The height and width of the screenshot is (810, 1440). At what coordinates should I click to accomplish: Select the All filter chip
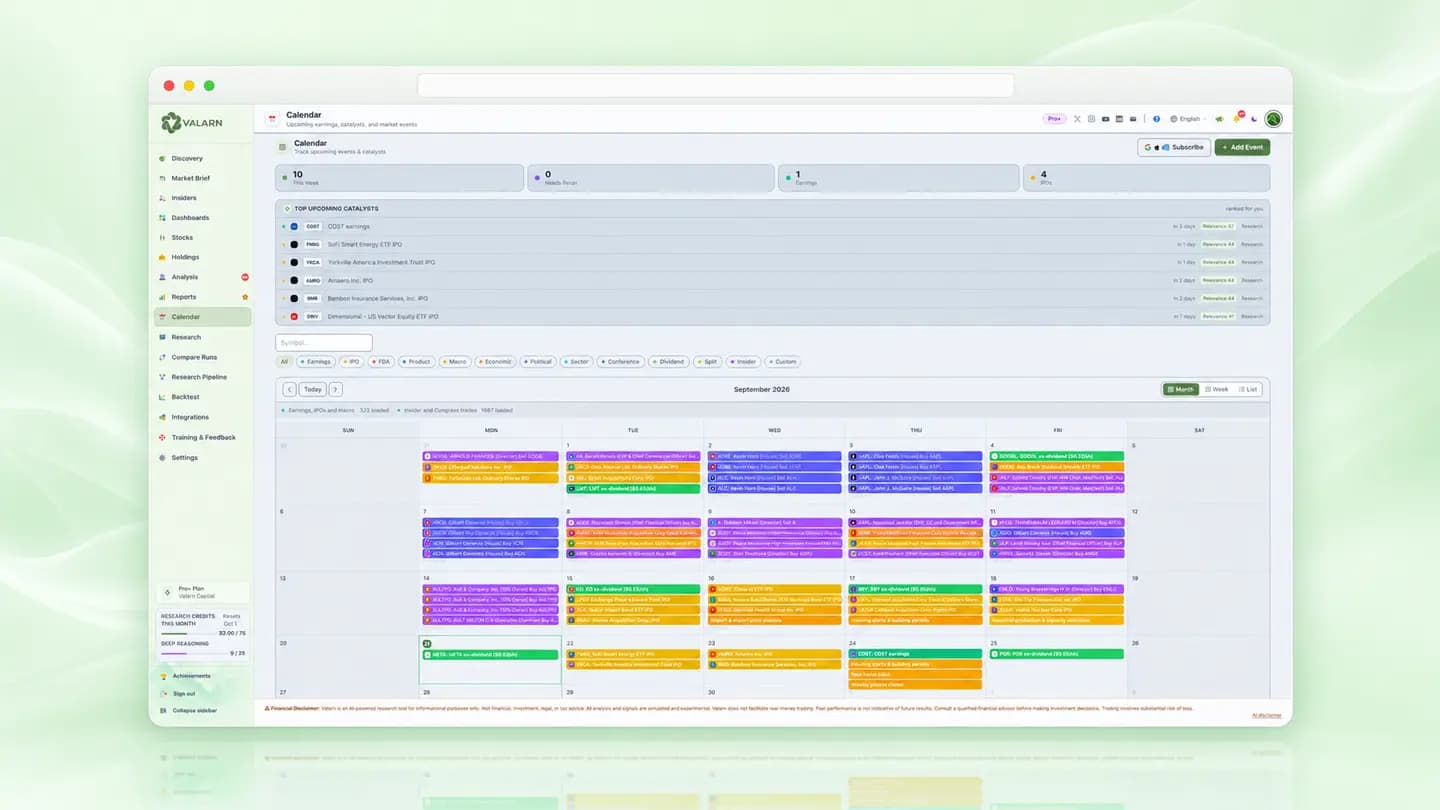point(284,362)
